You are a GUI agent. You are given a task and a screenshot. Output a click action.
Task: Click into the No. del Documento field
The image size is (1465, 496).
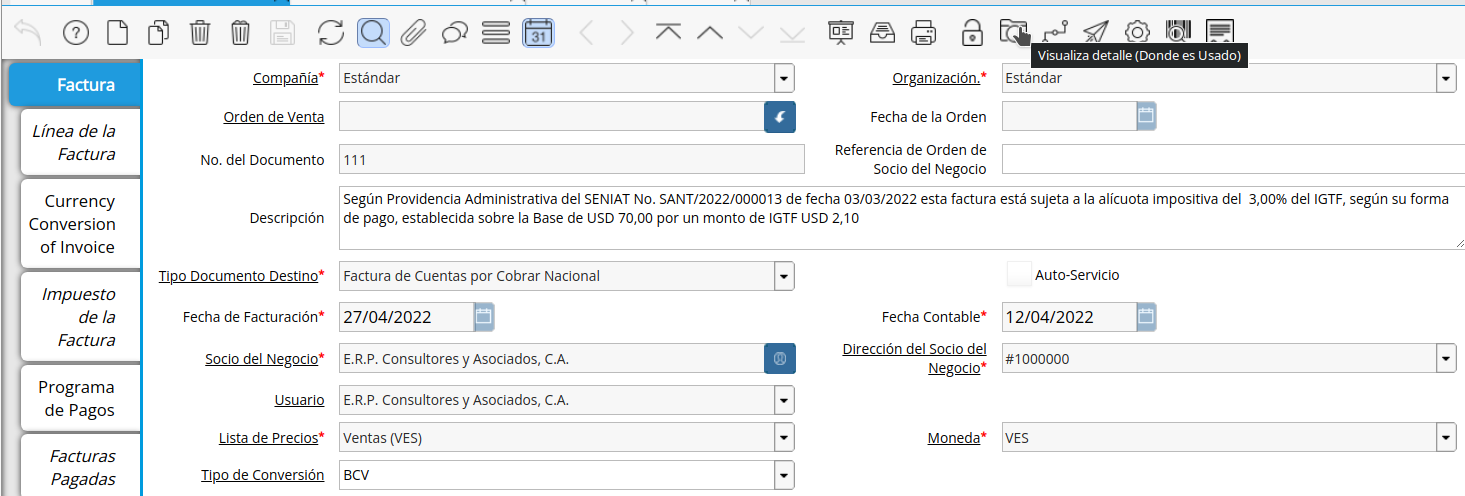pos(572,159)
